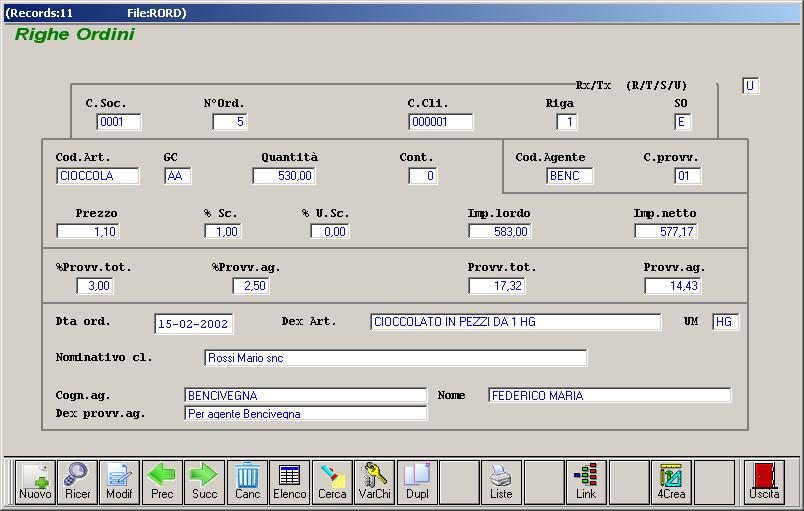Click Nominativo cl. field Rossi Mario snc
Viewport: 804px width, 511px height.
[x=395, y=358]
